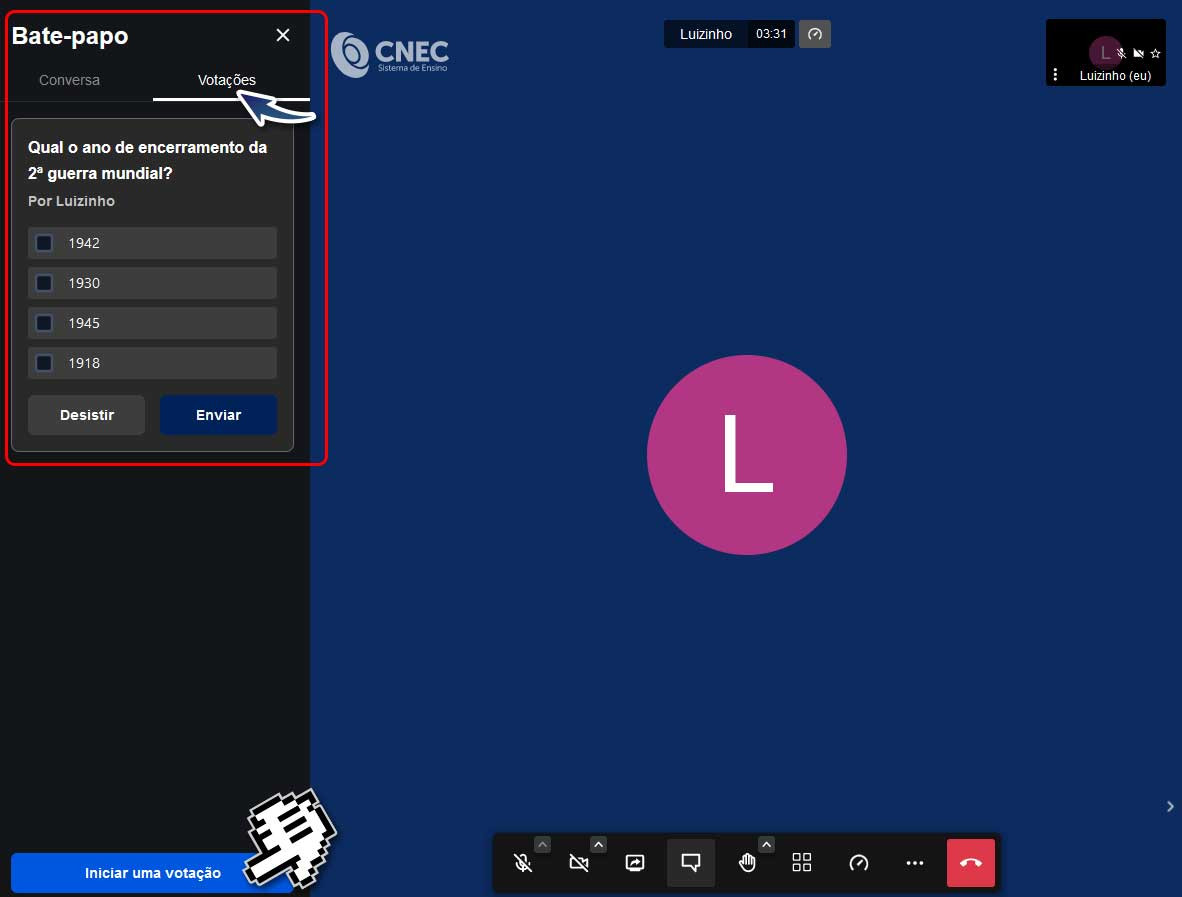Toggle the chat panel icon in the toolbar
The image size is (1182, 897).
pos(691,863)
